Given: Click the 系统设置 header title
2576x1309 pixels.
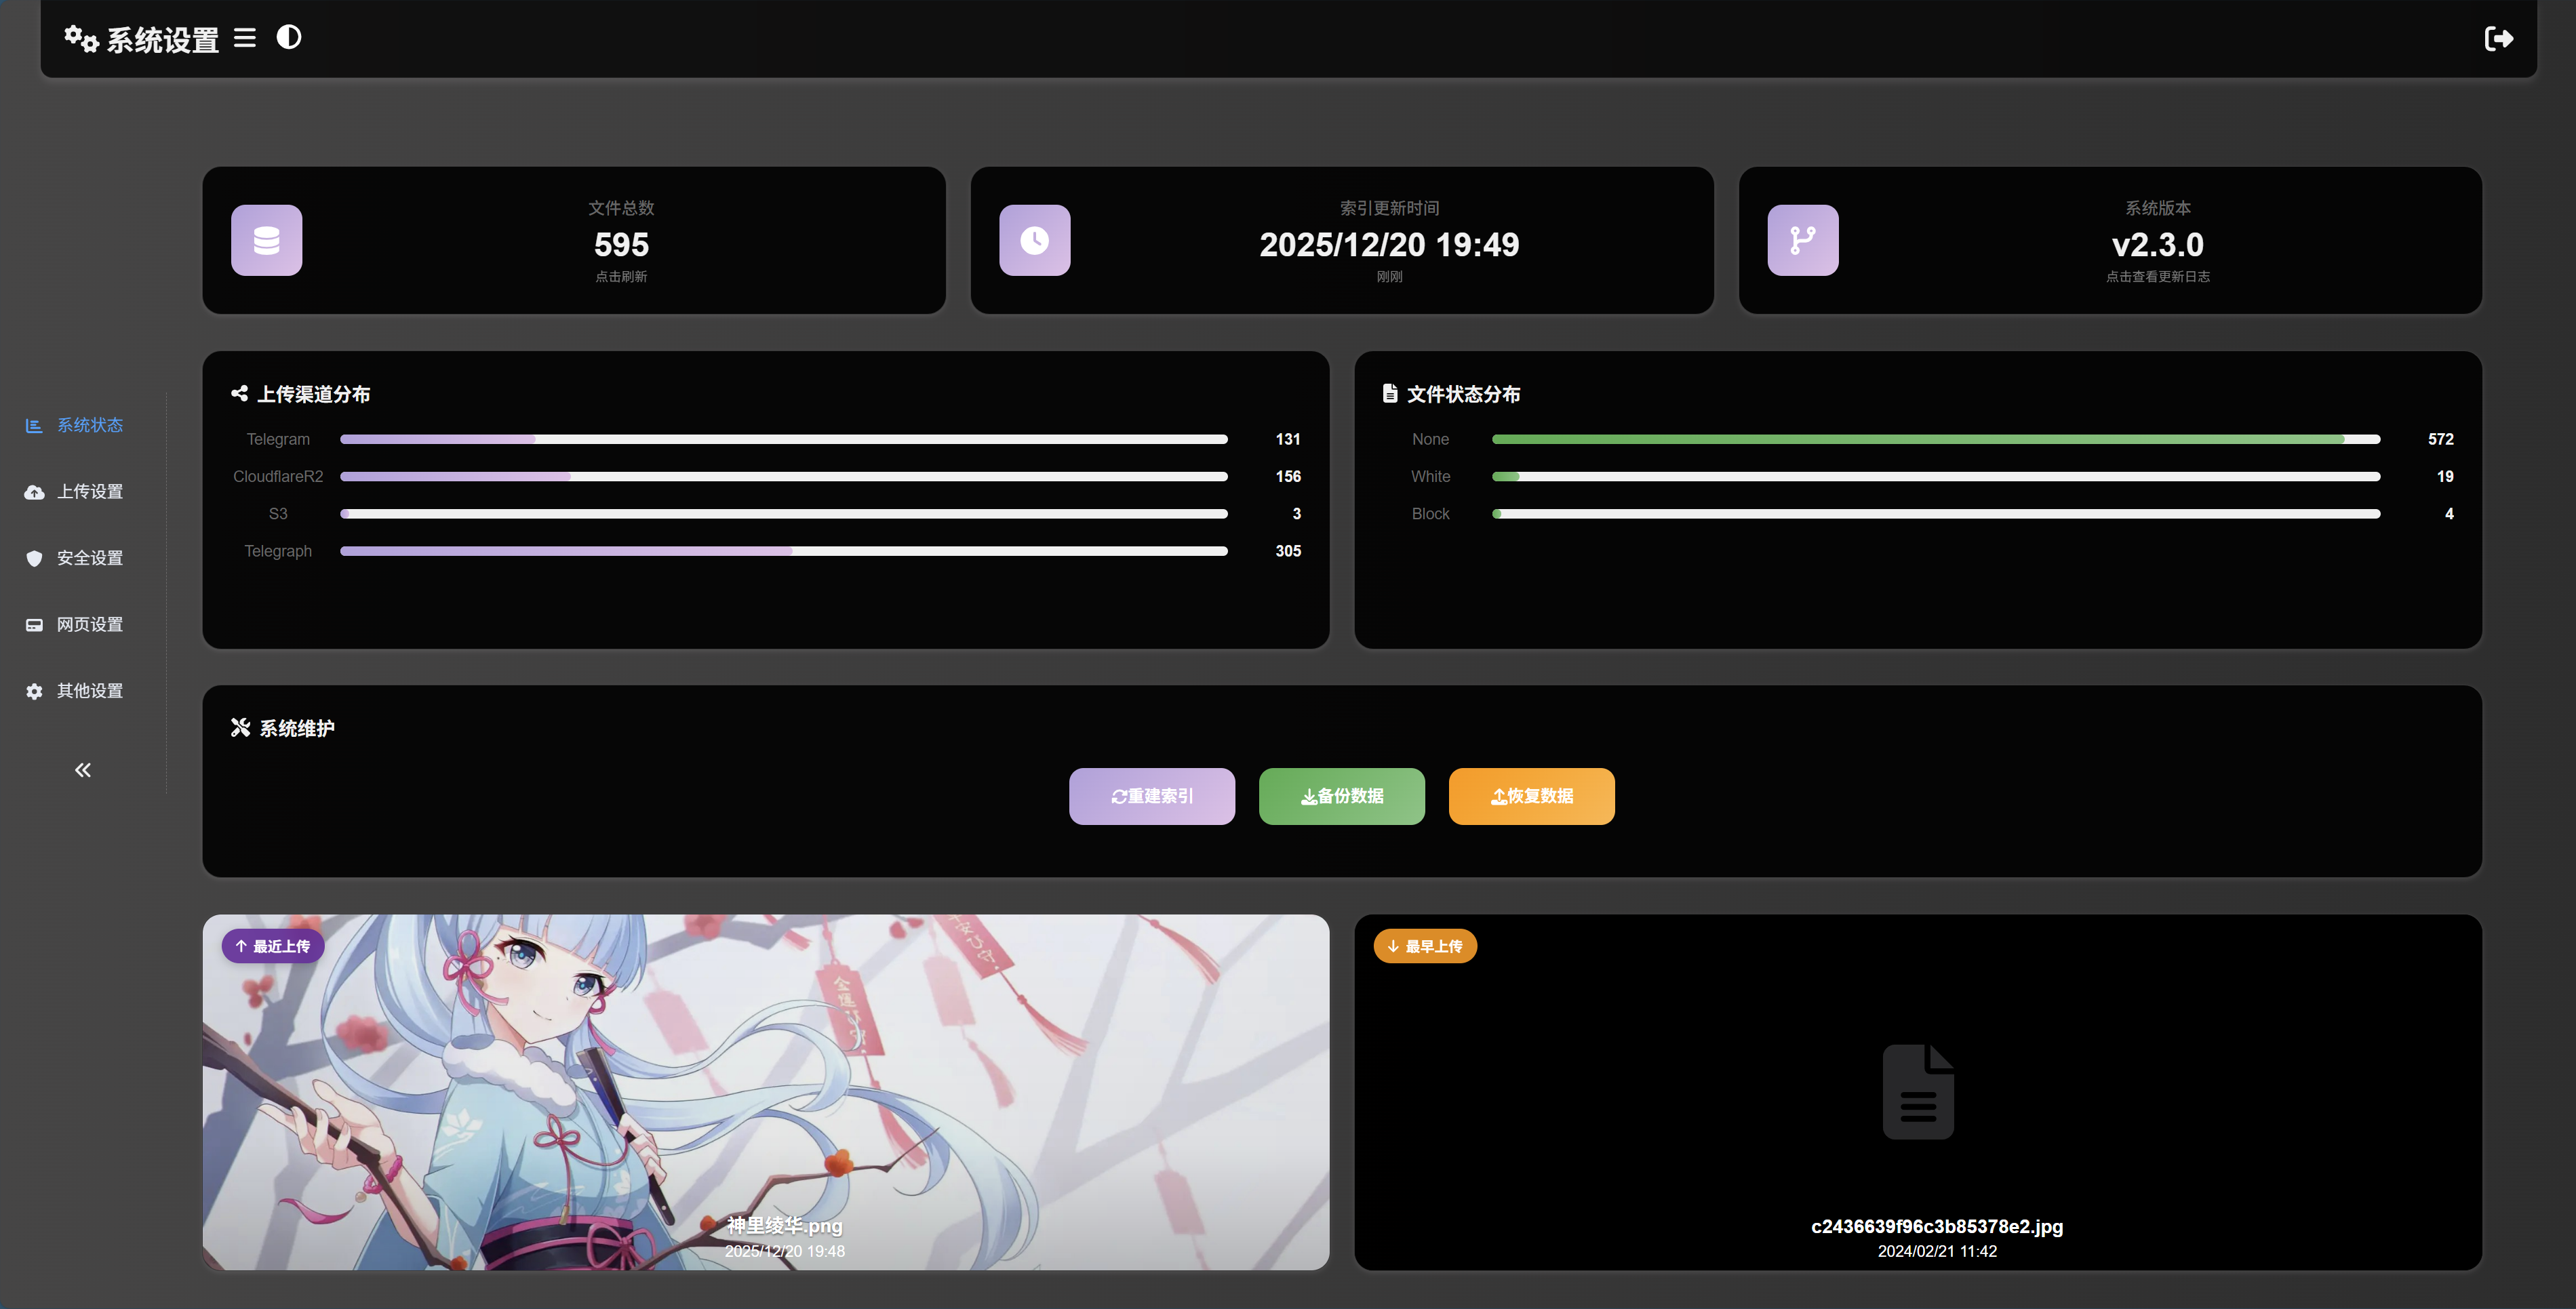Looking at the screenshot, I should [x=163, y=40].
